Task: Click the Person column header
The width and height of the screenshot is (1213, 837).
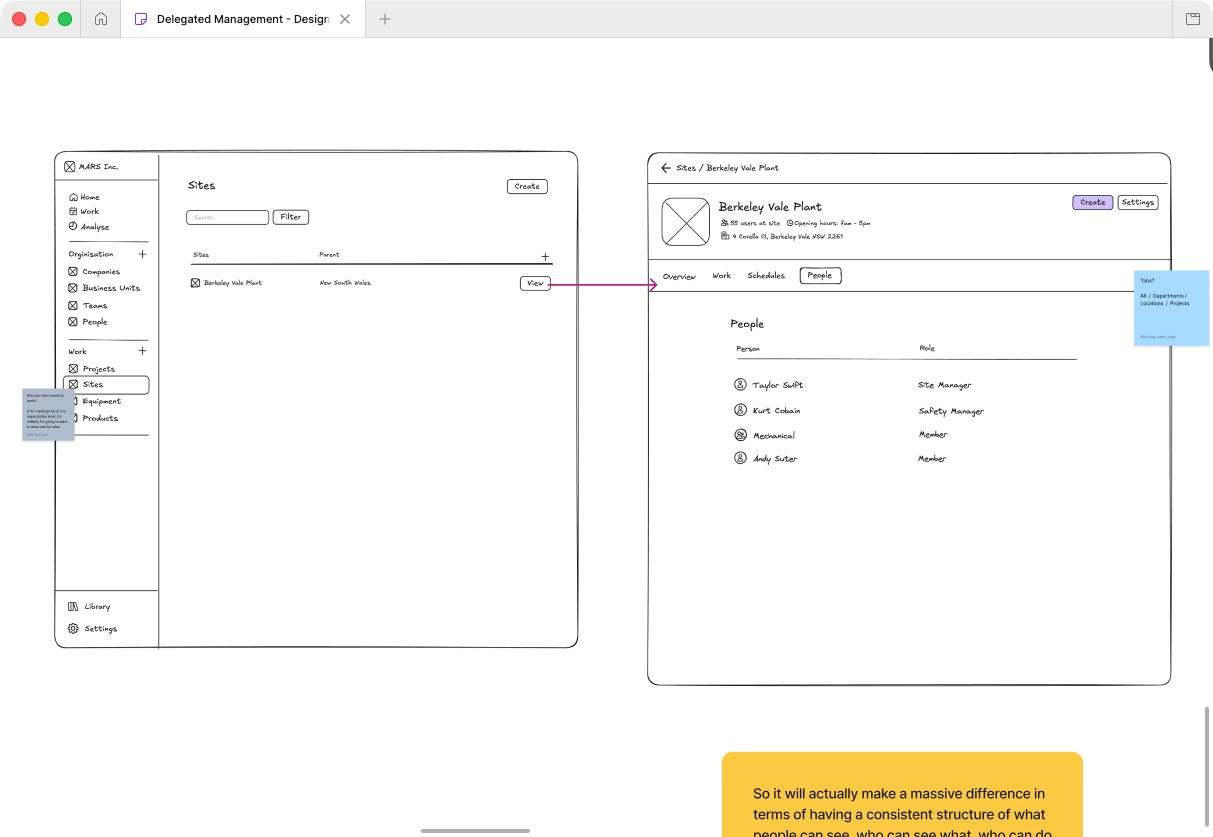Action: (x=748, y=349)
